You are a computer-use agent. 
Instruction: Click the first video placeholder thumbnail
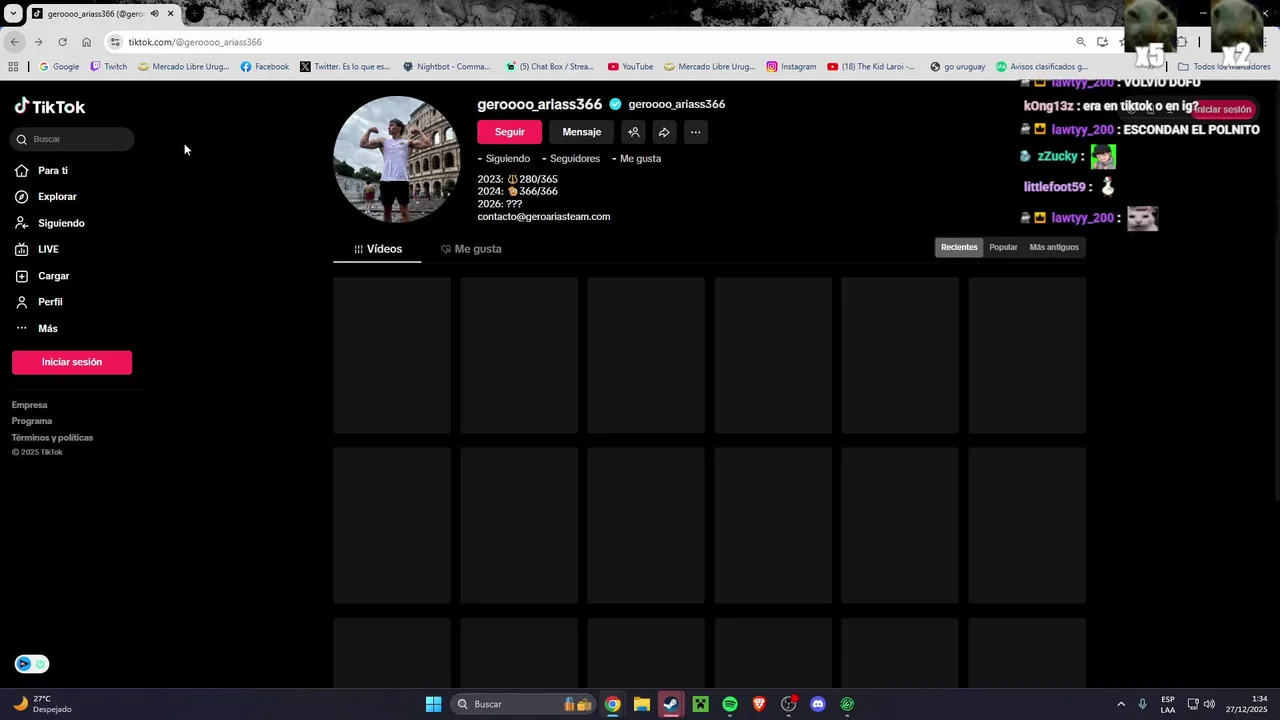click(392, 355)
